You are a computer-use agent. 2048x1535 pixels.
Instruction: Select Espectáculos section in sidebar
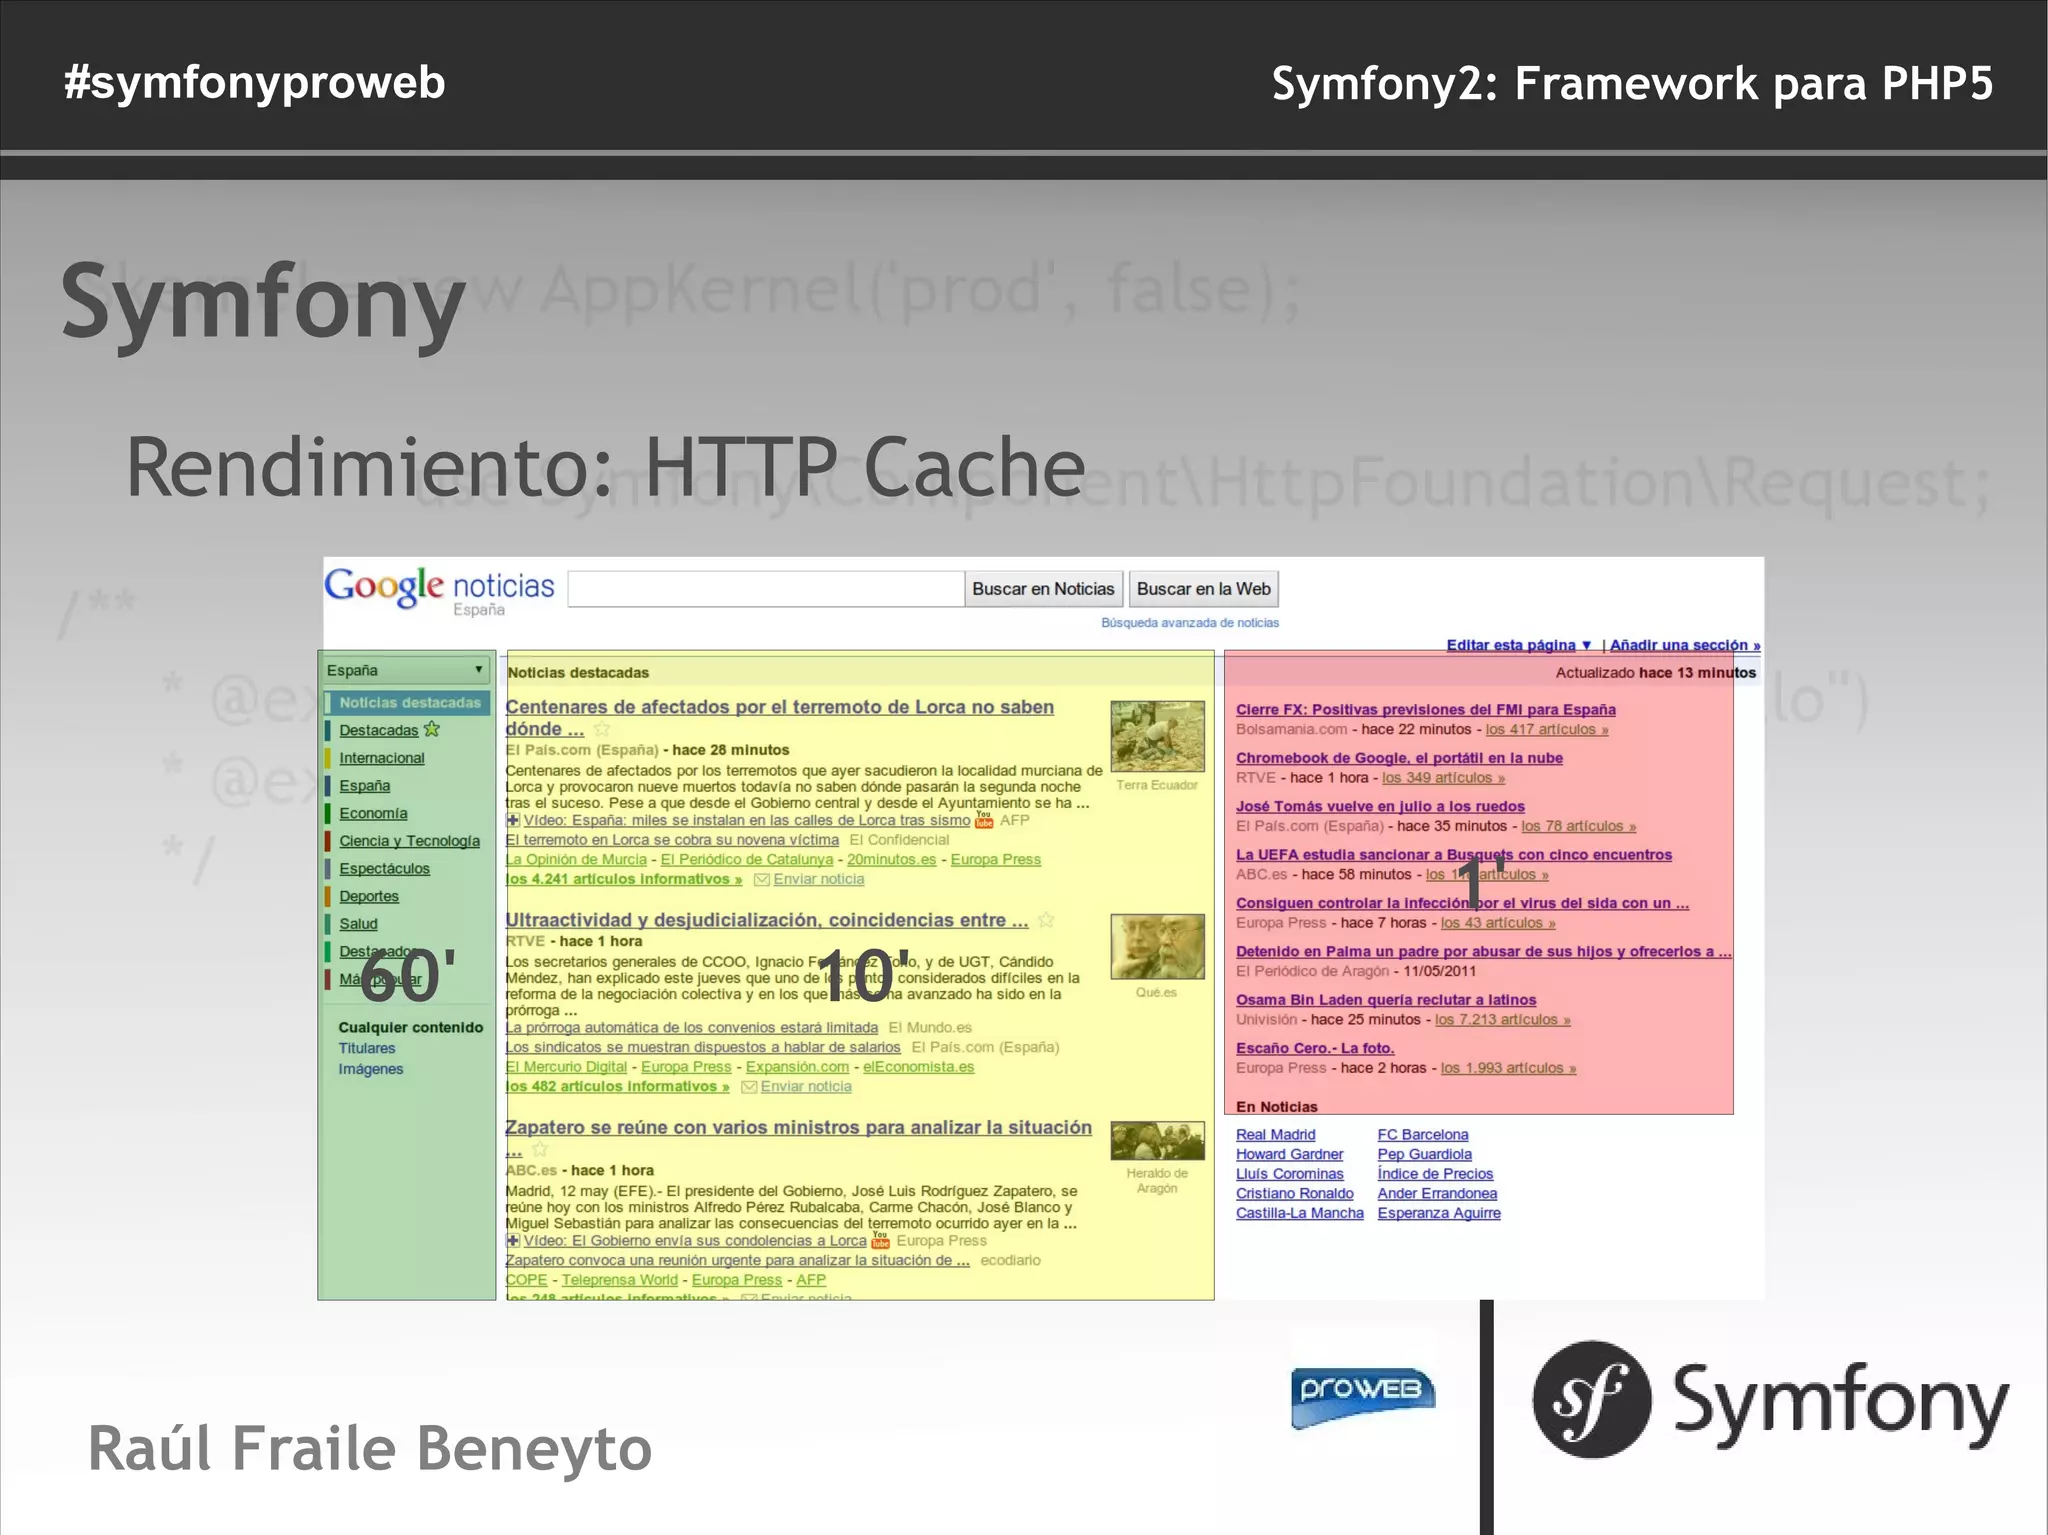(x=384, y=869)
